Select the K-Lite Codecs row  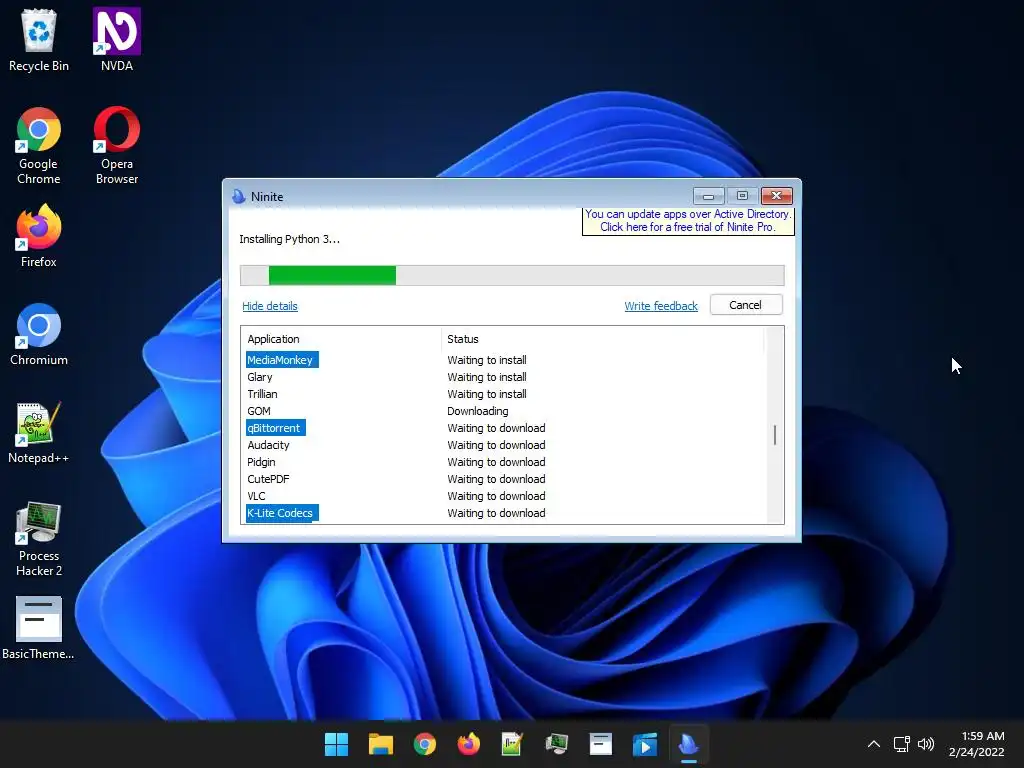pos(503,513)
